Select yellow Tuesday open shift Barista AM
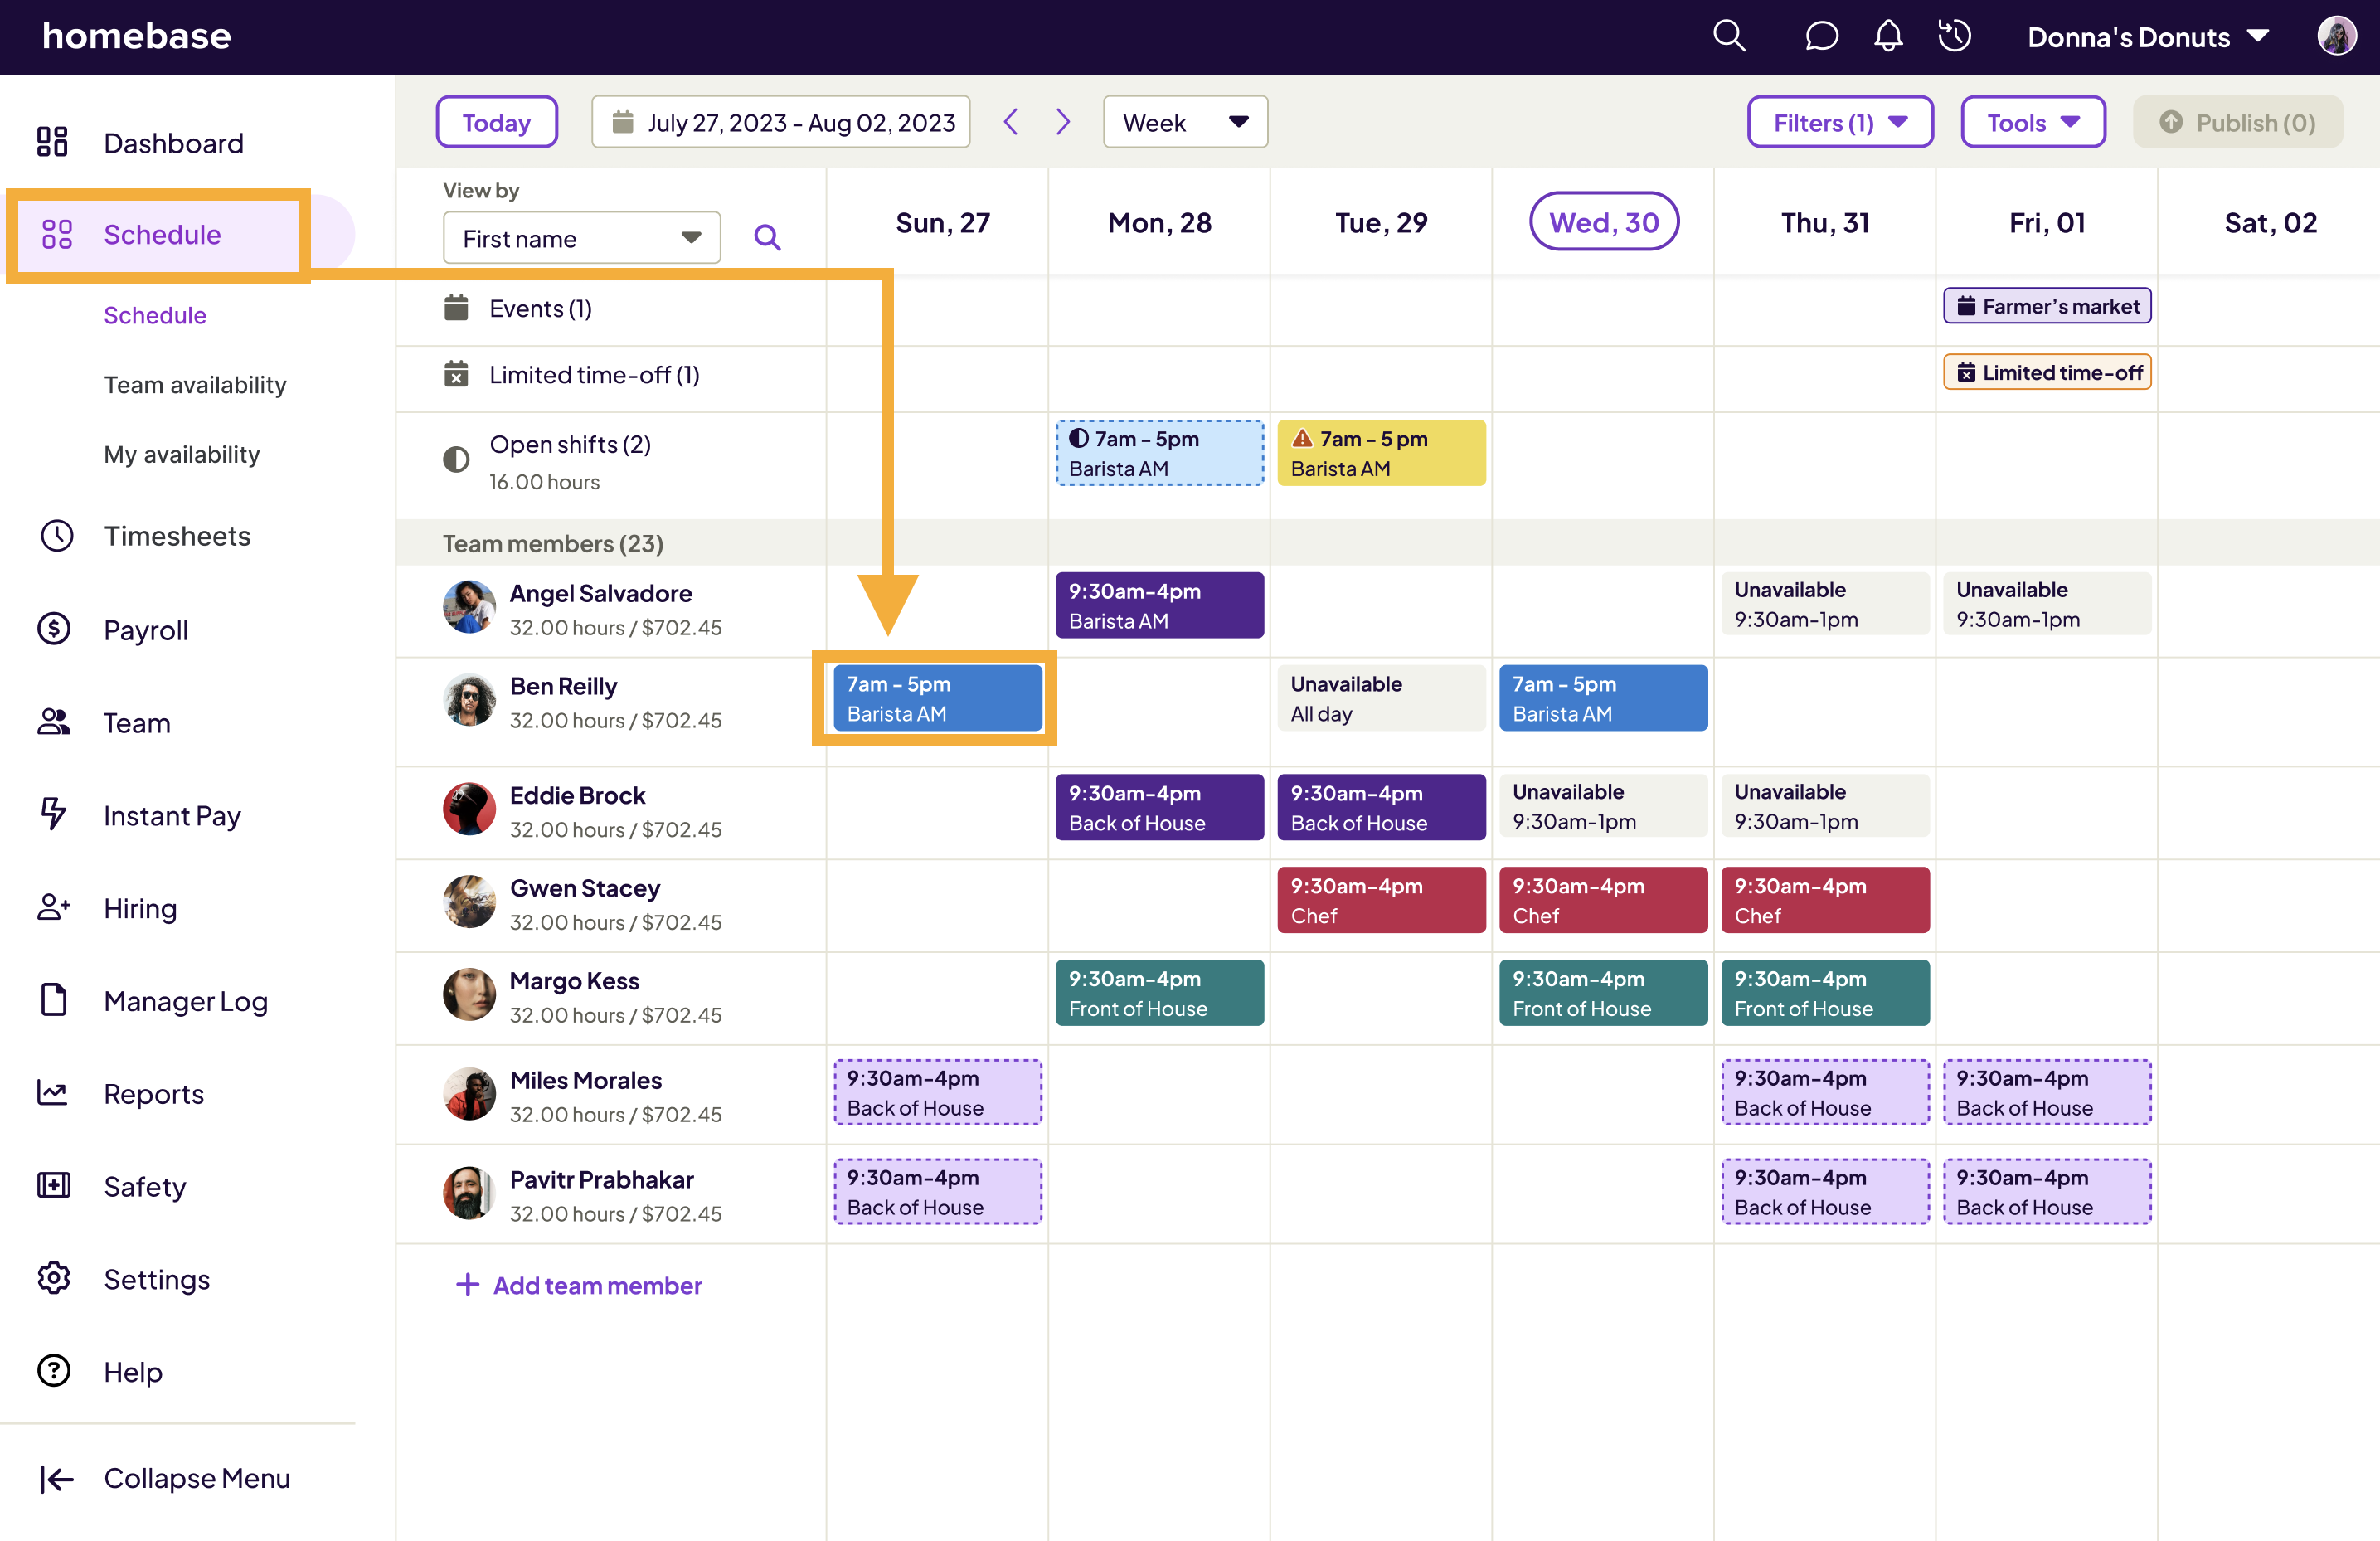Screen dimensions: 2380x1541 (x=1380, y=453)
